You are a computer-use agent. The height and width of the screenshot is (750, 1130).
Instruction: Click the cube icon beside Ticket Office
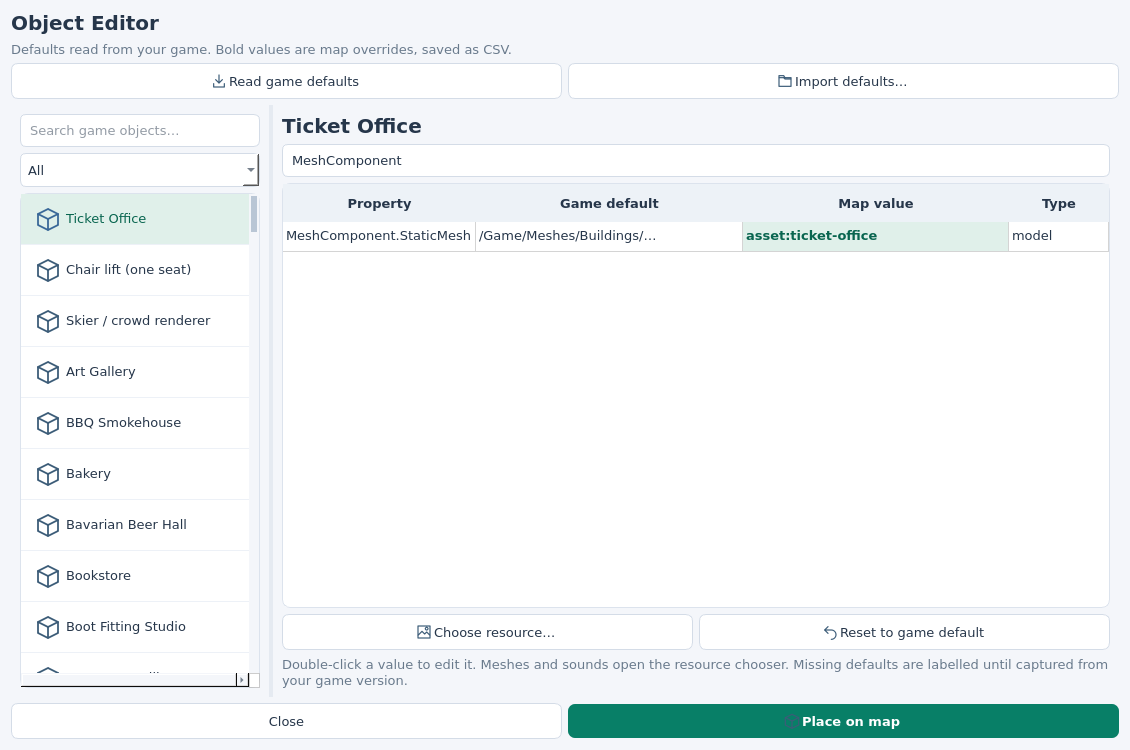point(48,219)
